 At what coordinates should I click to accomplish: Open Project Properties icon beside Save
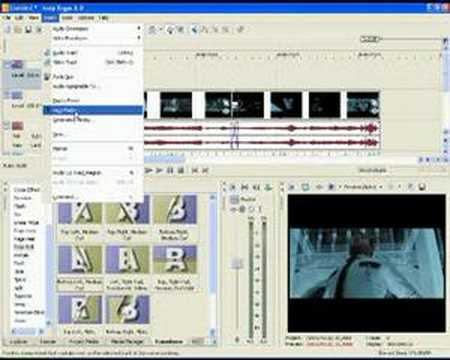pos(39,29)
